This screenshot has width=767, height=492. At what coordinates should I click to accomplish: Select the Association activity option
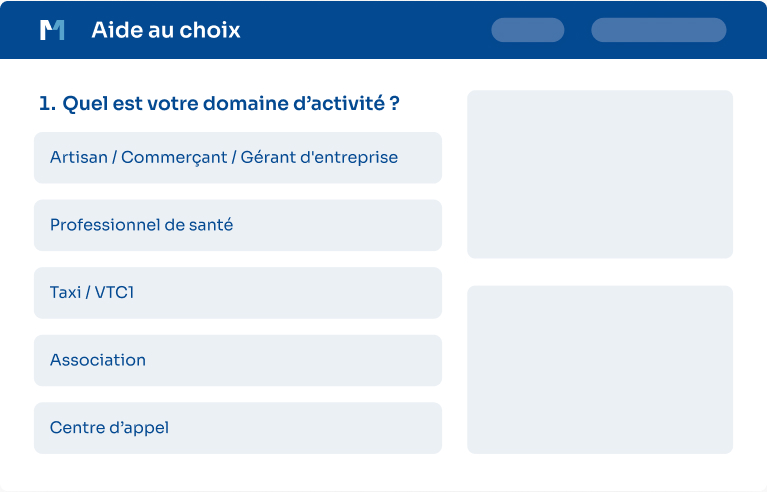[238, 360]
